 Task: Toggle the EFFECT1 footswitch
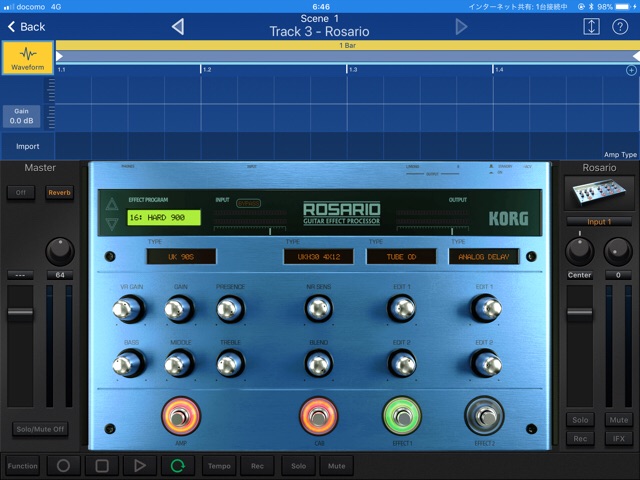(x=402, y=416)
